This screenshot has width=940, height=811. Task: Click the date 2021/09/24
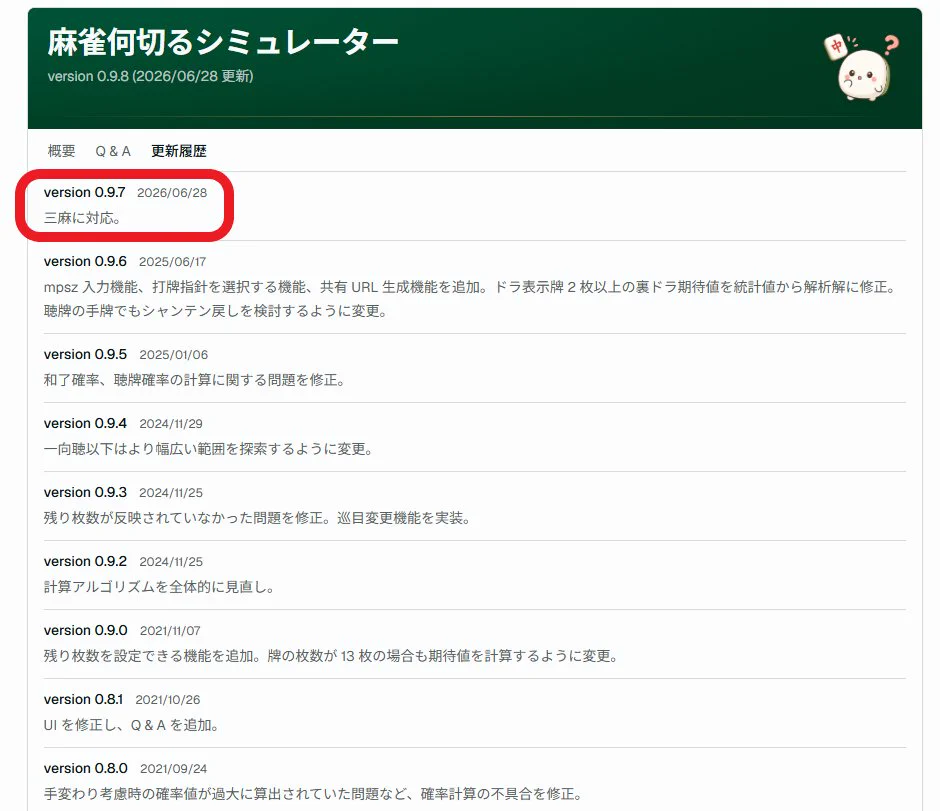(174, 768)
